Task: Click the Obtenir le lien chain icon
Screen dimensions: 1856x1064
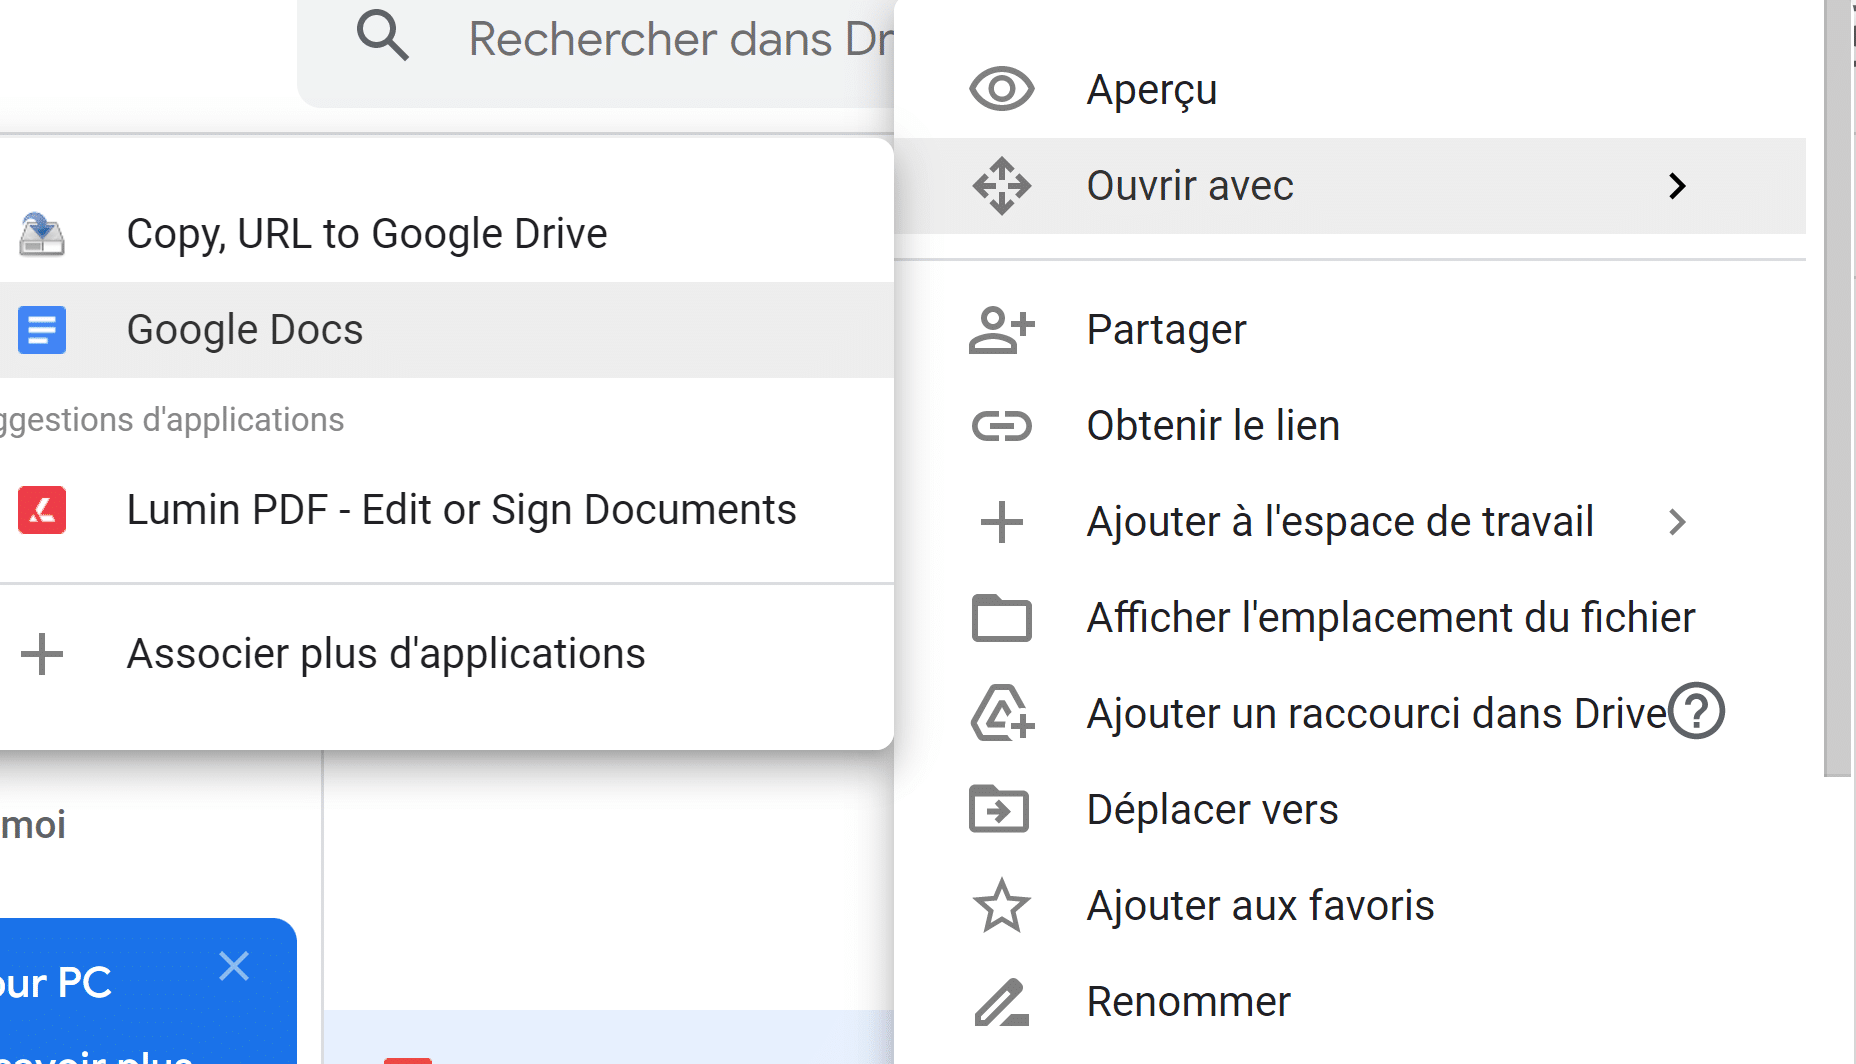Action: tap(1001, 426)
